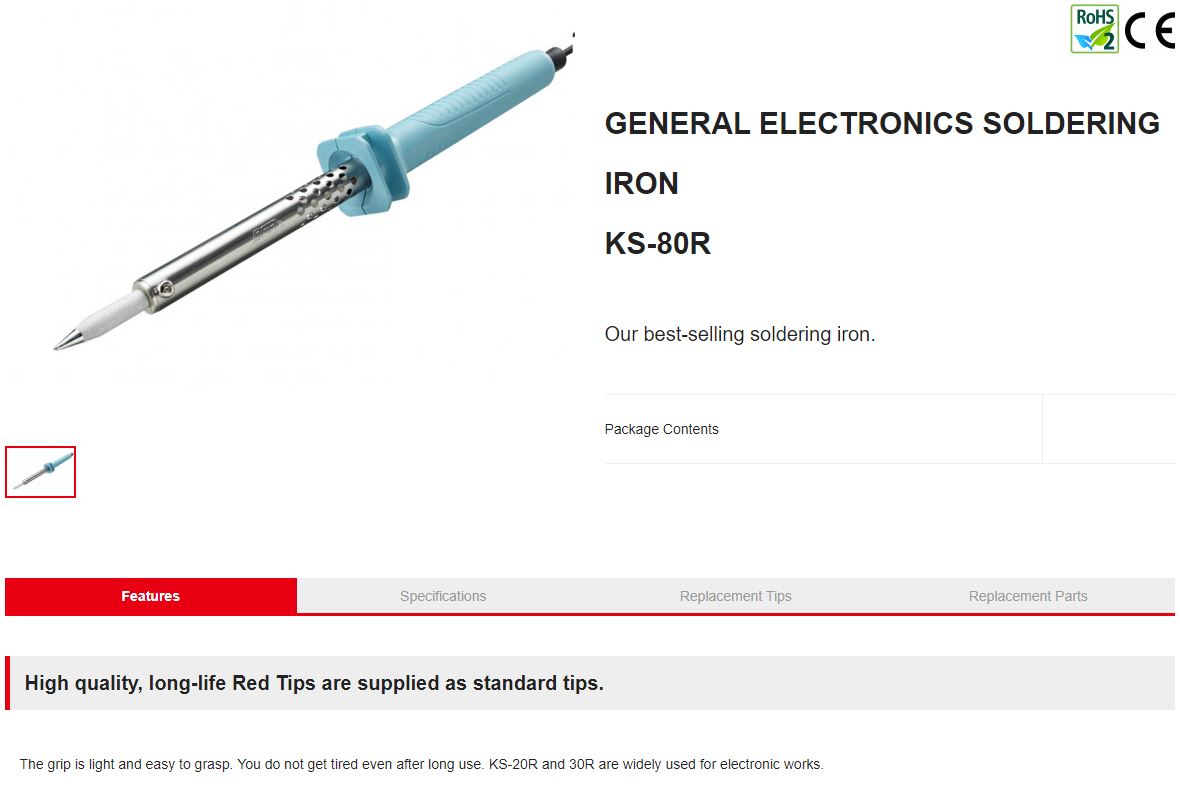Click the empty Package Contents value cell
This screenshot has width=1180, height=809.
(x=1109, y=429)
